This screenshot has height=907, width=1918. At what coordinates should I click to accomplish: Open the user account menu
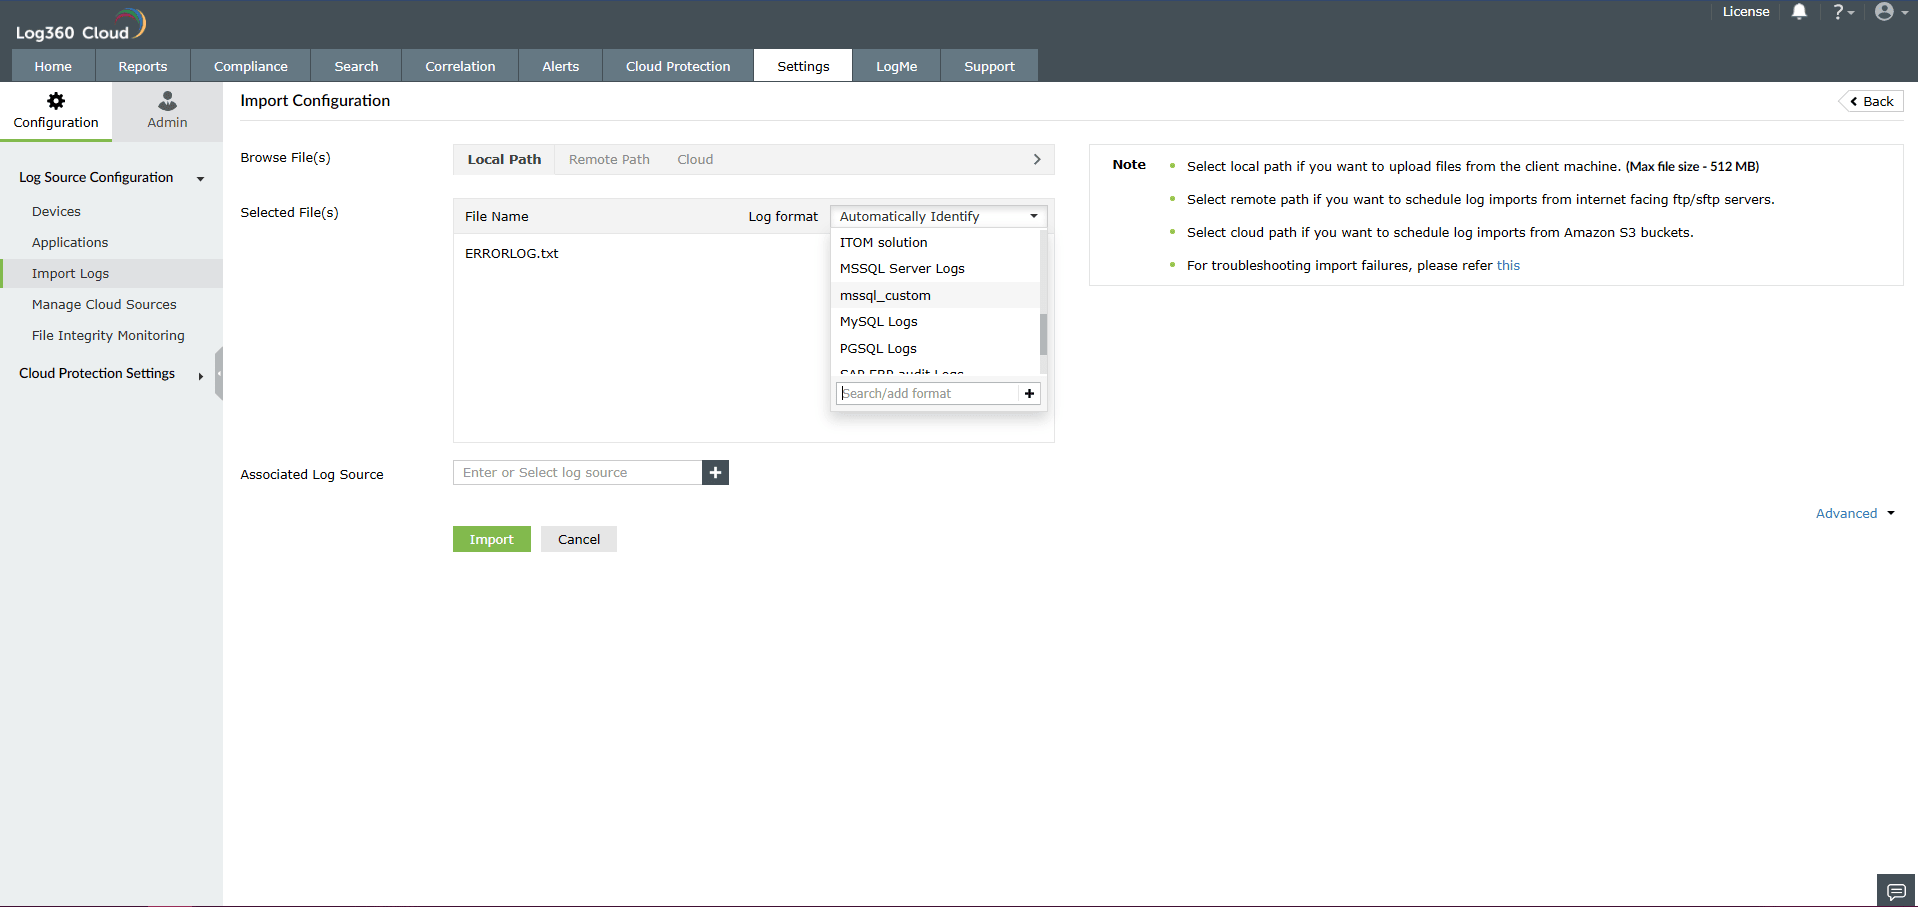click(x=1886, y=12)
